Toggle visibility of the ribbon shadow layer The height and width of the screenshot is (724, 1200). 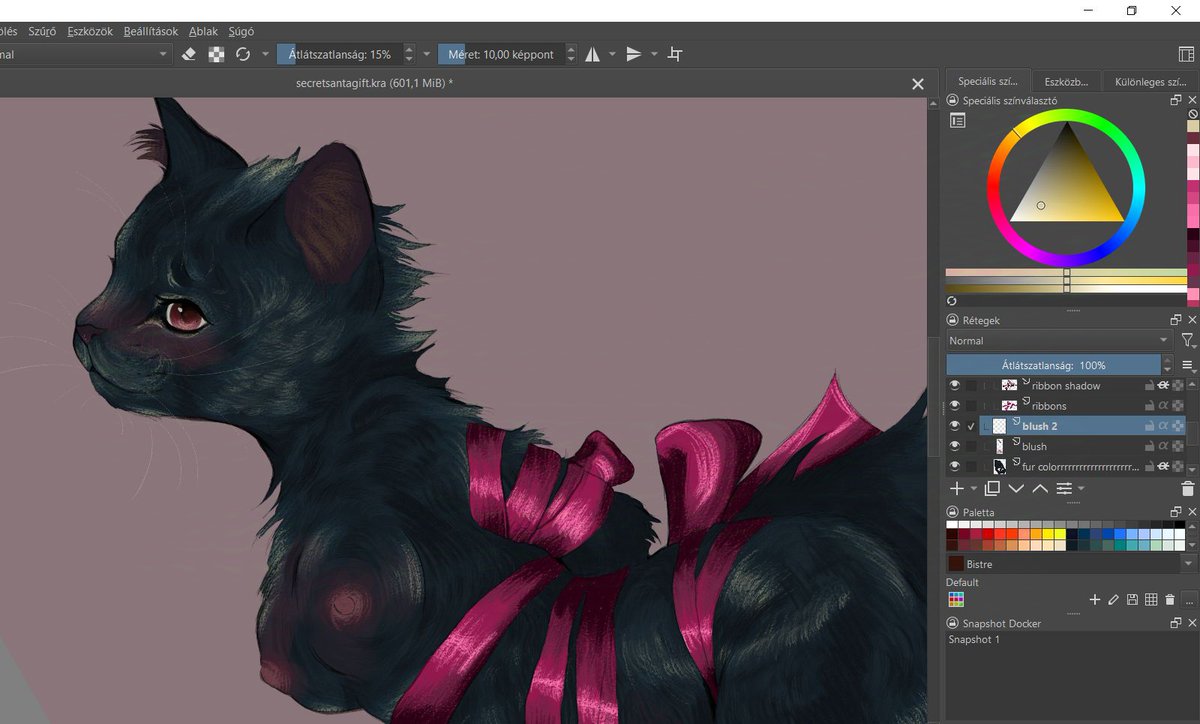955,385
